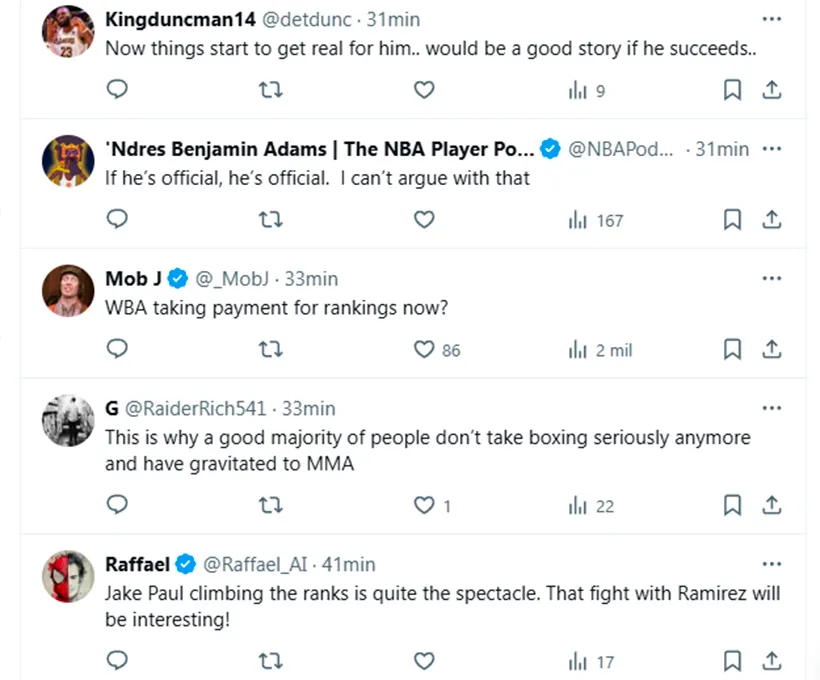Bookmark the NBA Player Podcast tweet
Screen dimensions: 820x680
click(732, 220)
